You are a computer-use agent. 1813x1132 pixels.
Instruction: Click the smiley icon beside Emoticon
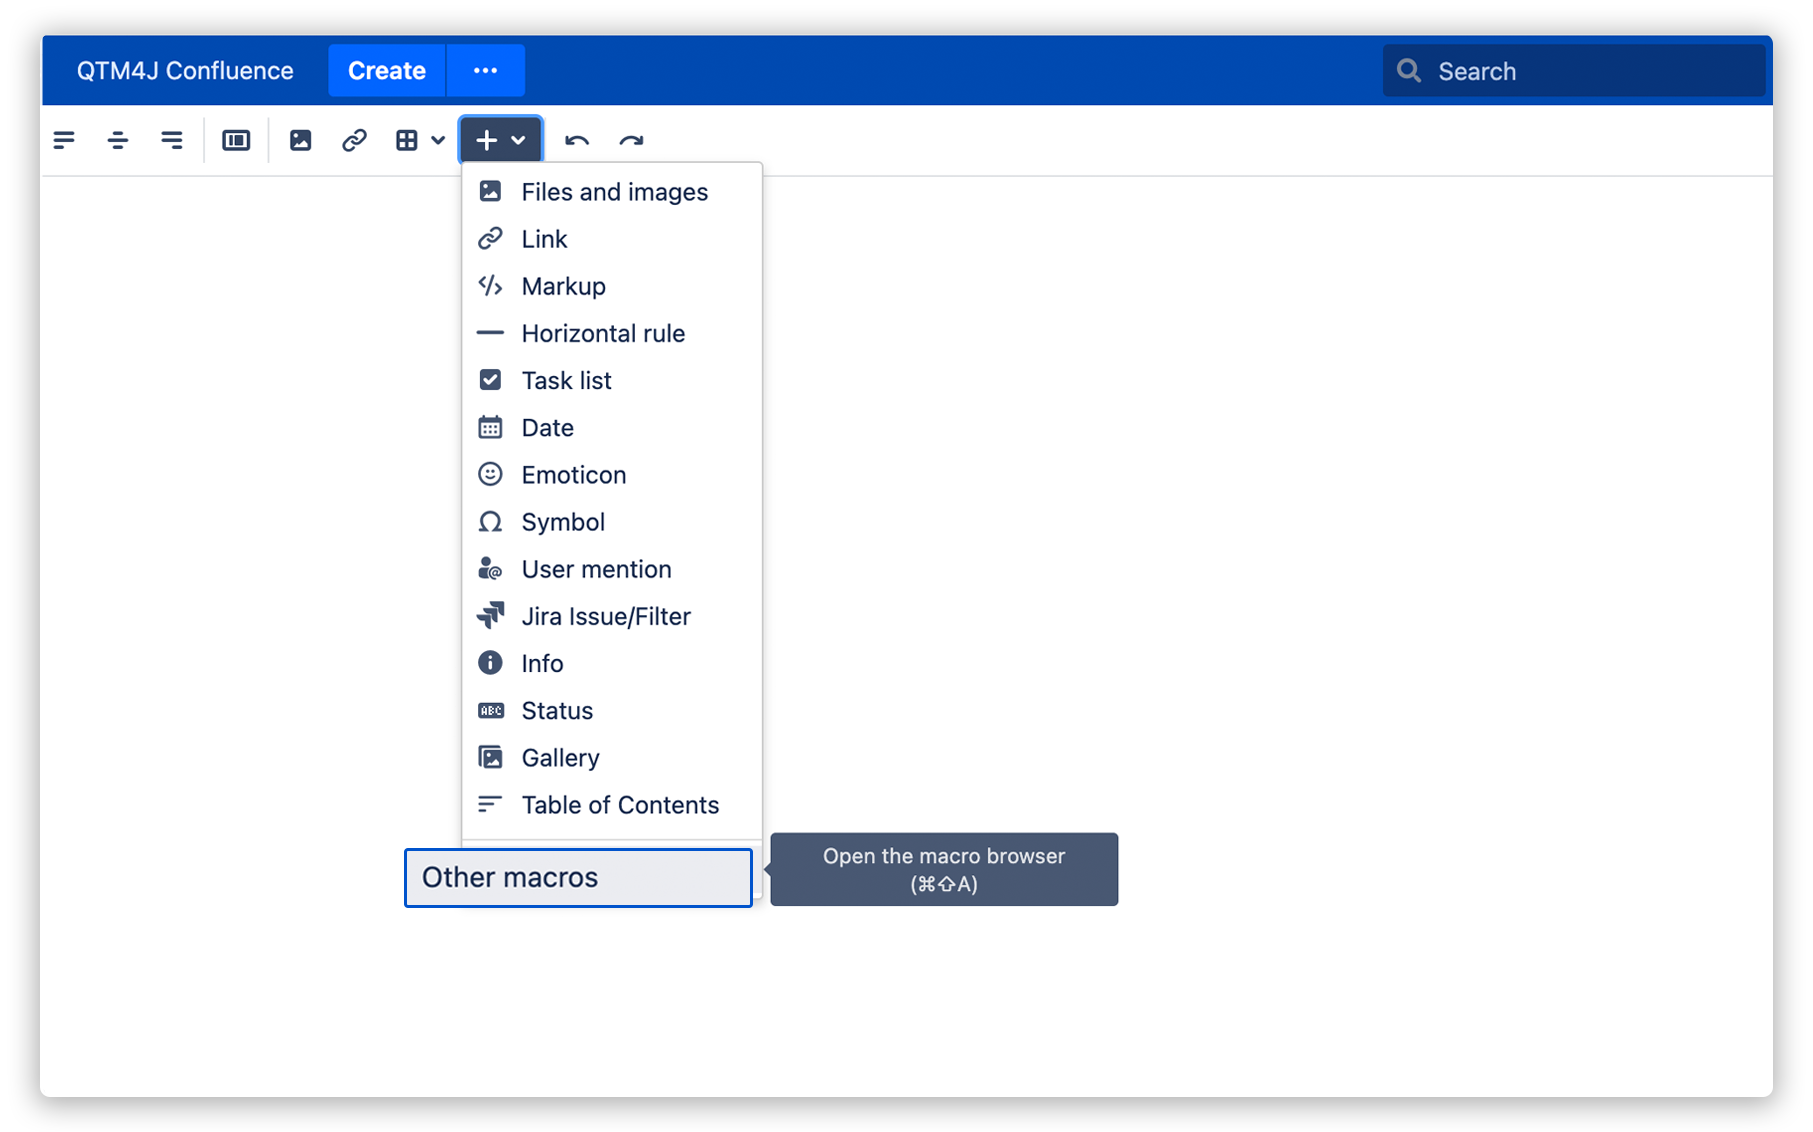pyautogui.click(x=490, y=474)
